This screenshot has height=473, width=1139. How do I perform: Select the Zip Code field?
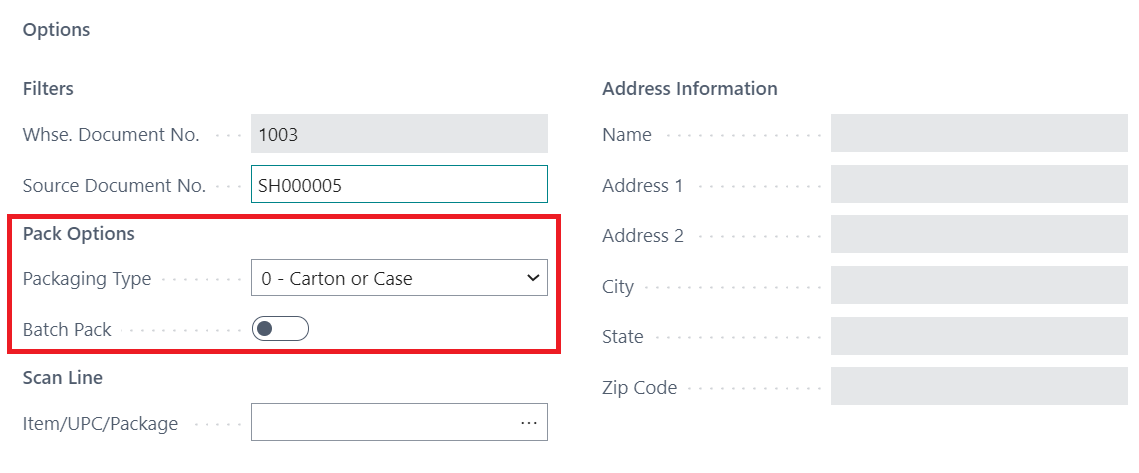[979, 388]
